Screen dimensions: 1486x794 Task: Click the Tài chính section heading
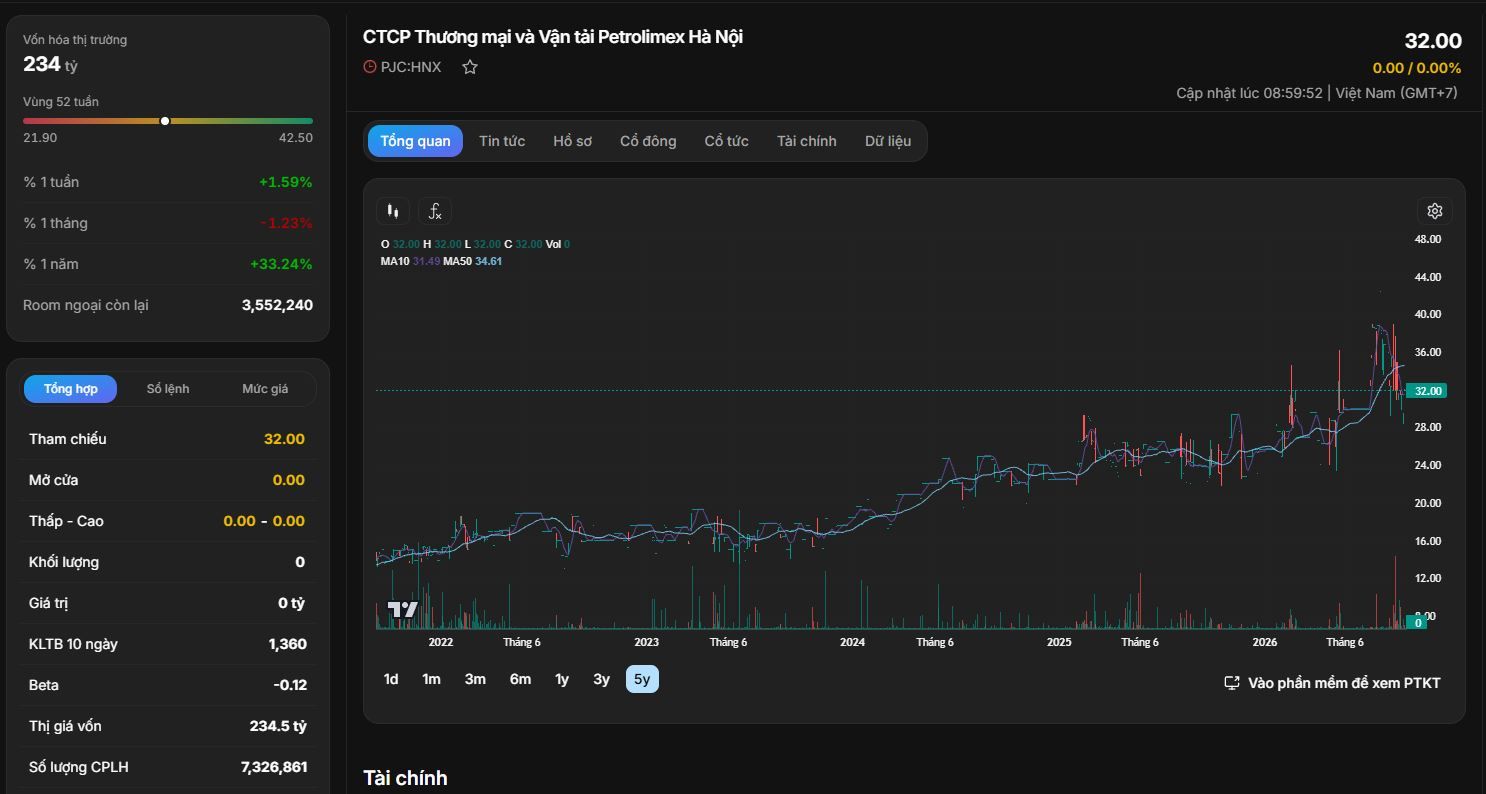tap(405, 778)
